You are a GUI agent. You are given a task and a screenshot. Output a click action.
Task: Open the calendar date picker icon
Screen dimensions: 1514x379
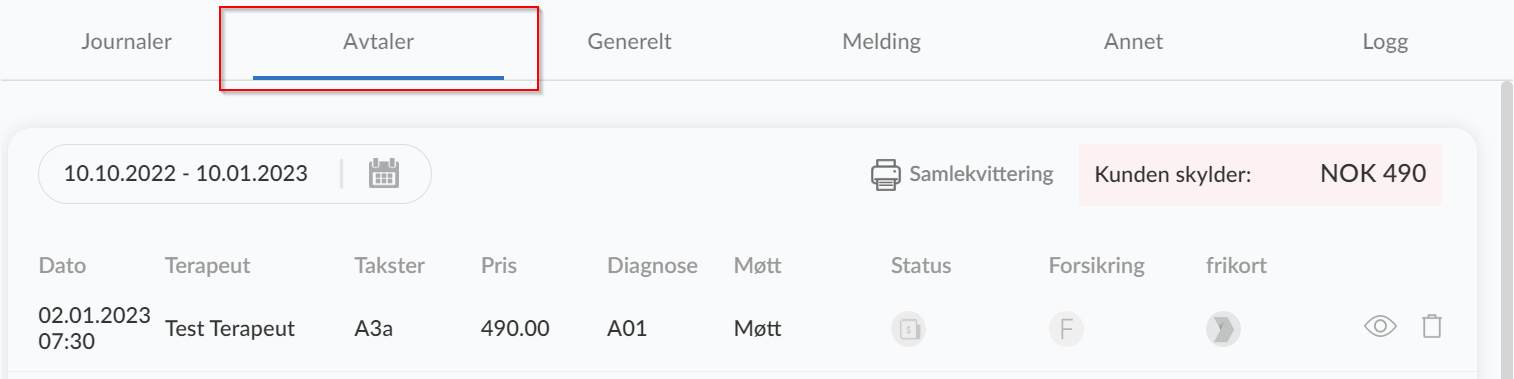384,174
